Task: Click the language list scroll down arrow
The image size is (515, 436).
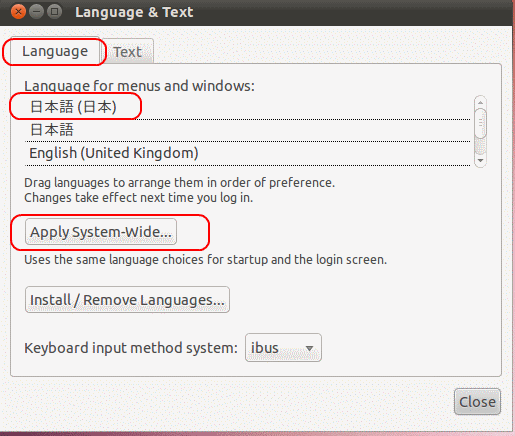Action: (x=480, y=161)
